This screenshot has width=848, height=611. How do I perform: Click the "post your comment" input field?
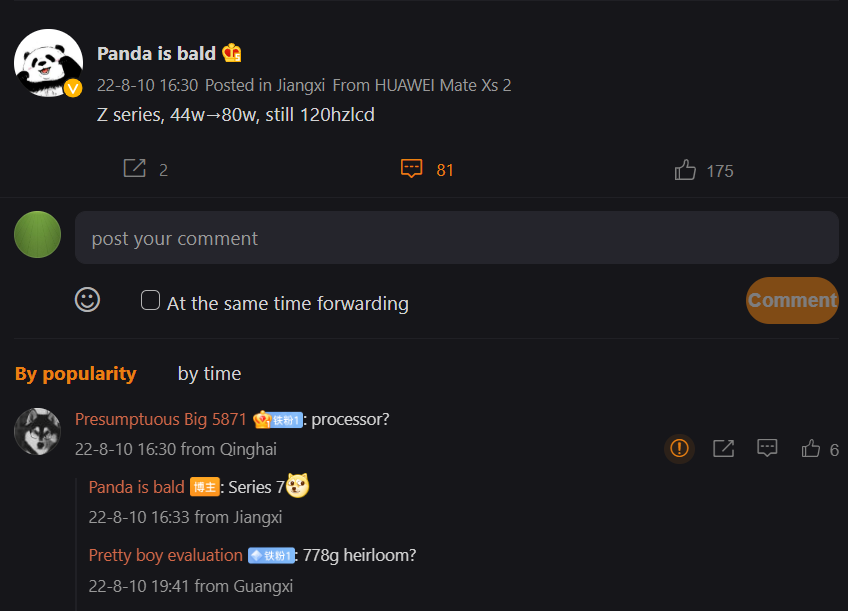456,238
